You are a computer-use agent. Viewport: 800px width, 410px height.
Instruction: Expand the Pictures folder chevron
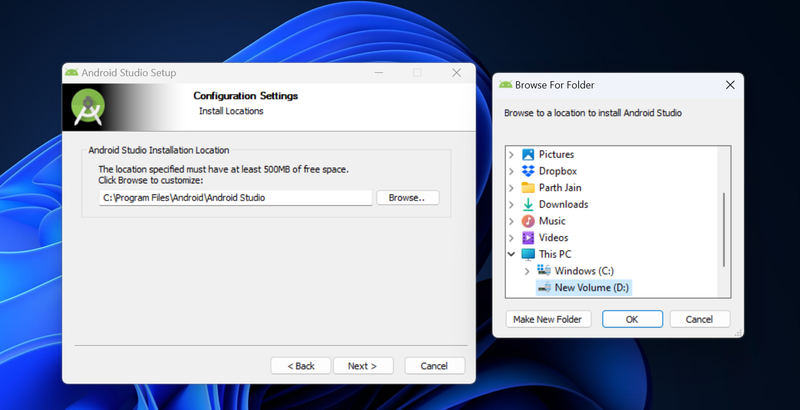(x=512, y=154)
